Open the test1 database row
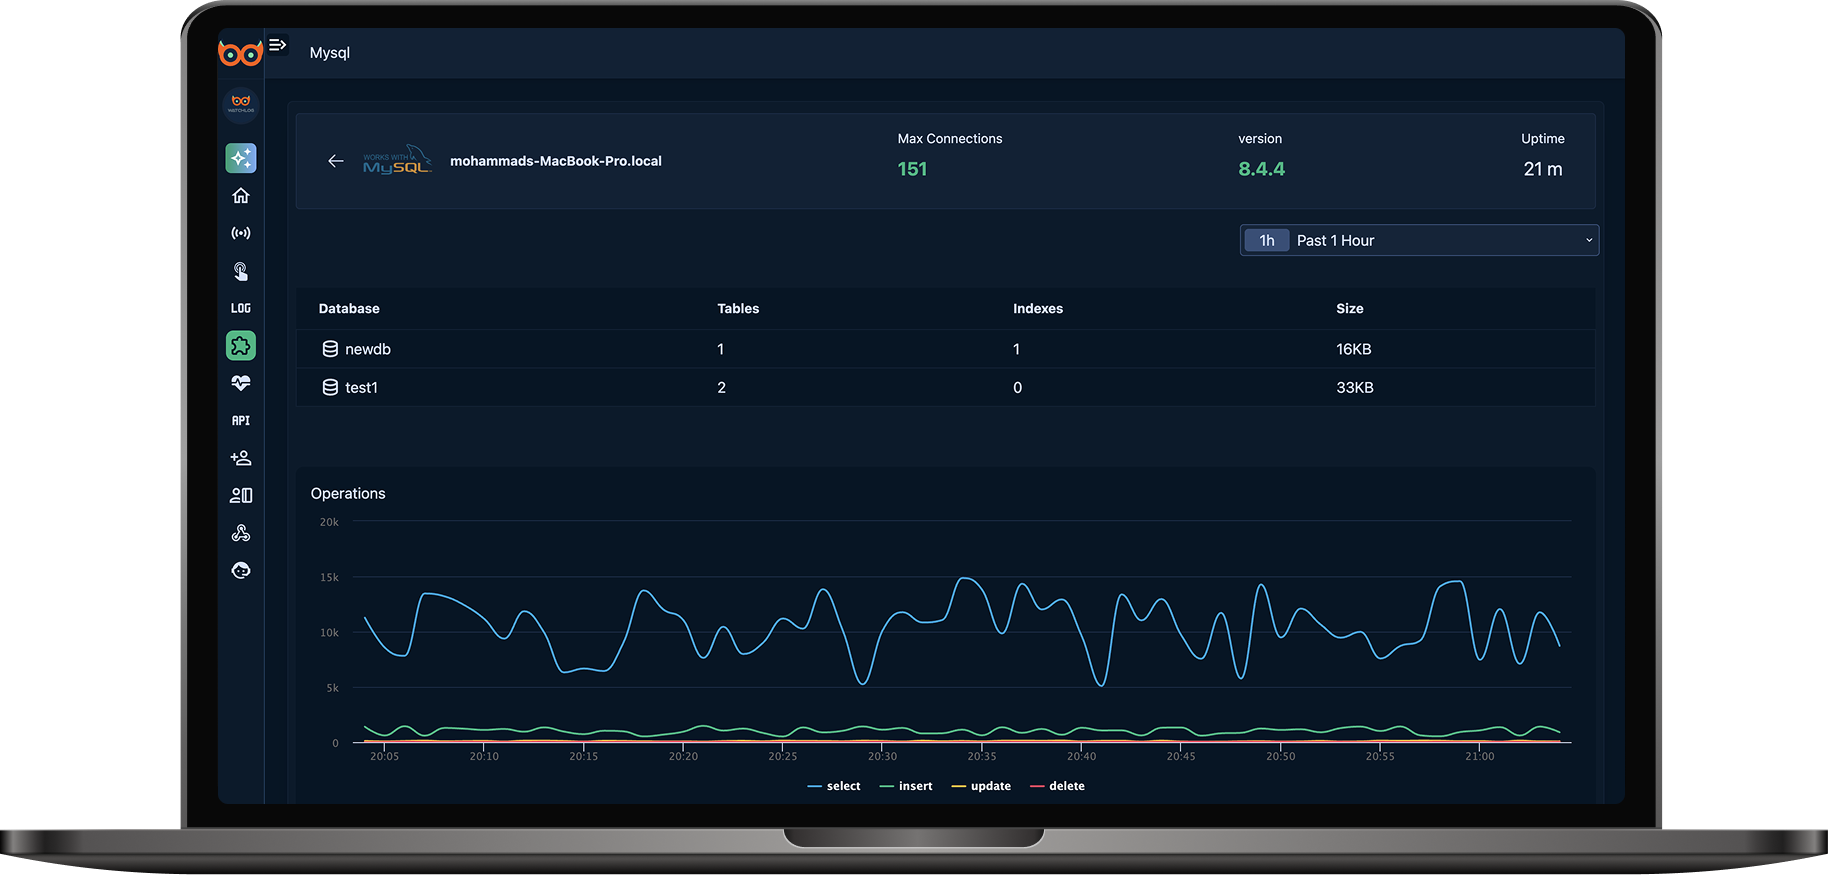1828x875 pixels. (361, 387)
